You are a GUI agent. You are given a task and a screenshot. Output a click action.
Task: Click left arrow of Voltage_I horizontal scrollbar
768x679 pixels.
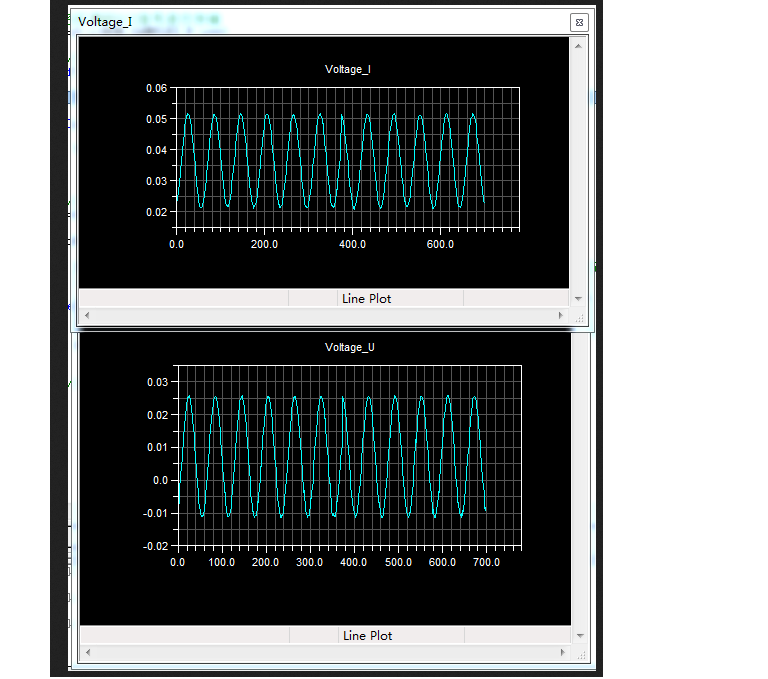pos(87,315)
